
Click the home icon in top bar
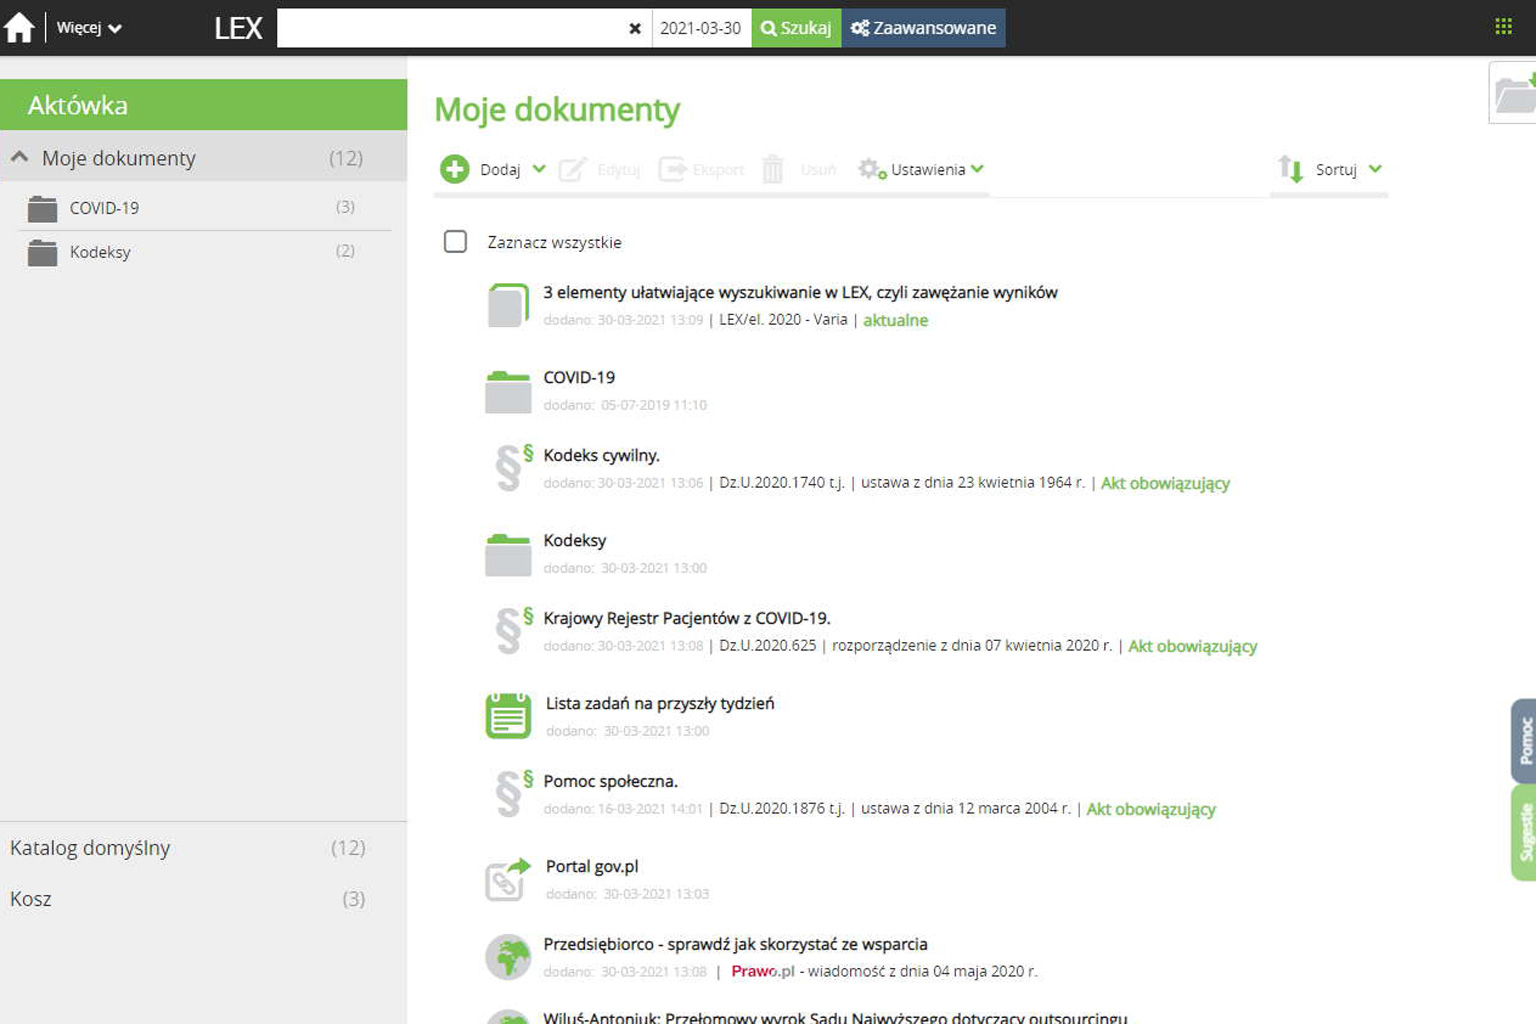pyautogui.click(x=19, y=28)
